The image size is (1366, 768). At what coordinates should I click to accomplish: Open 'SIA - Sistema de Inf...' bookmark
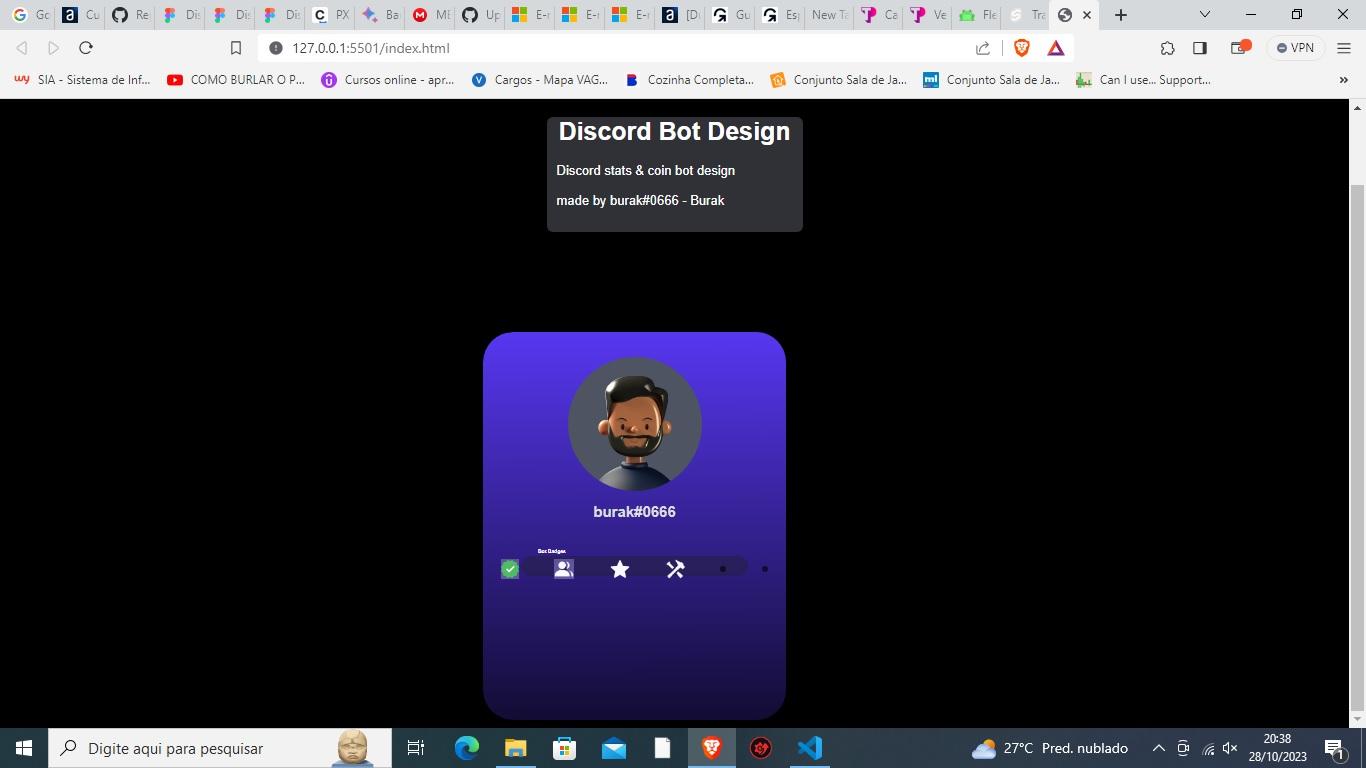(82, 80)
